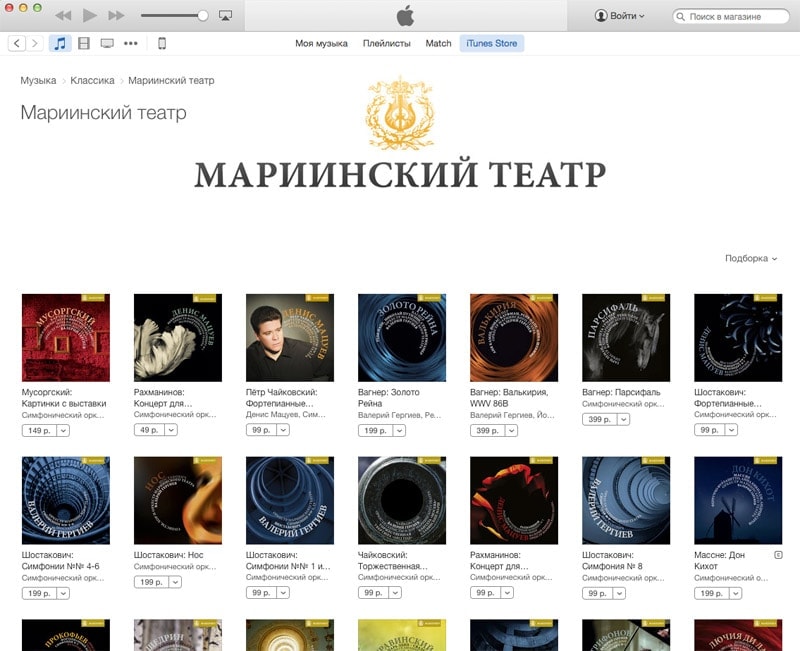This screenshot has height=651, width=800.
Task: Navigate back with the left arrow
Action: [x=17, y=43]
